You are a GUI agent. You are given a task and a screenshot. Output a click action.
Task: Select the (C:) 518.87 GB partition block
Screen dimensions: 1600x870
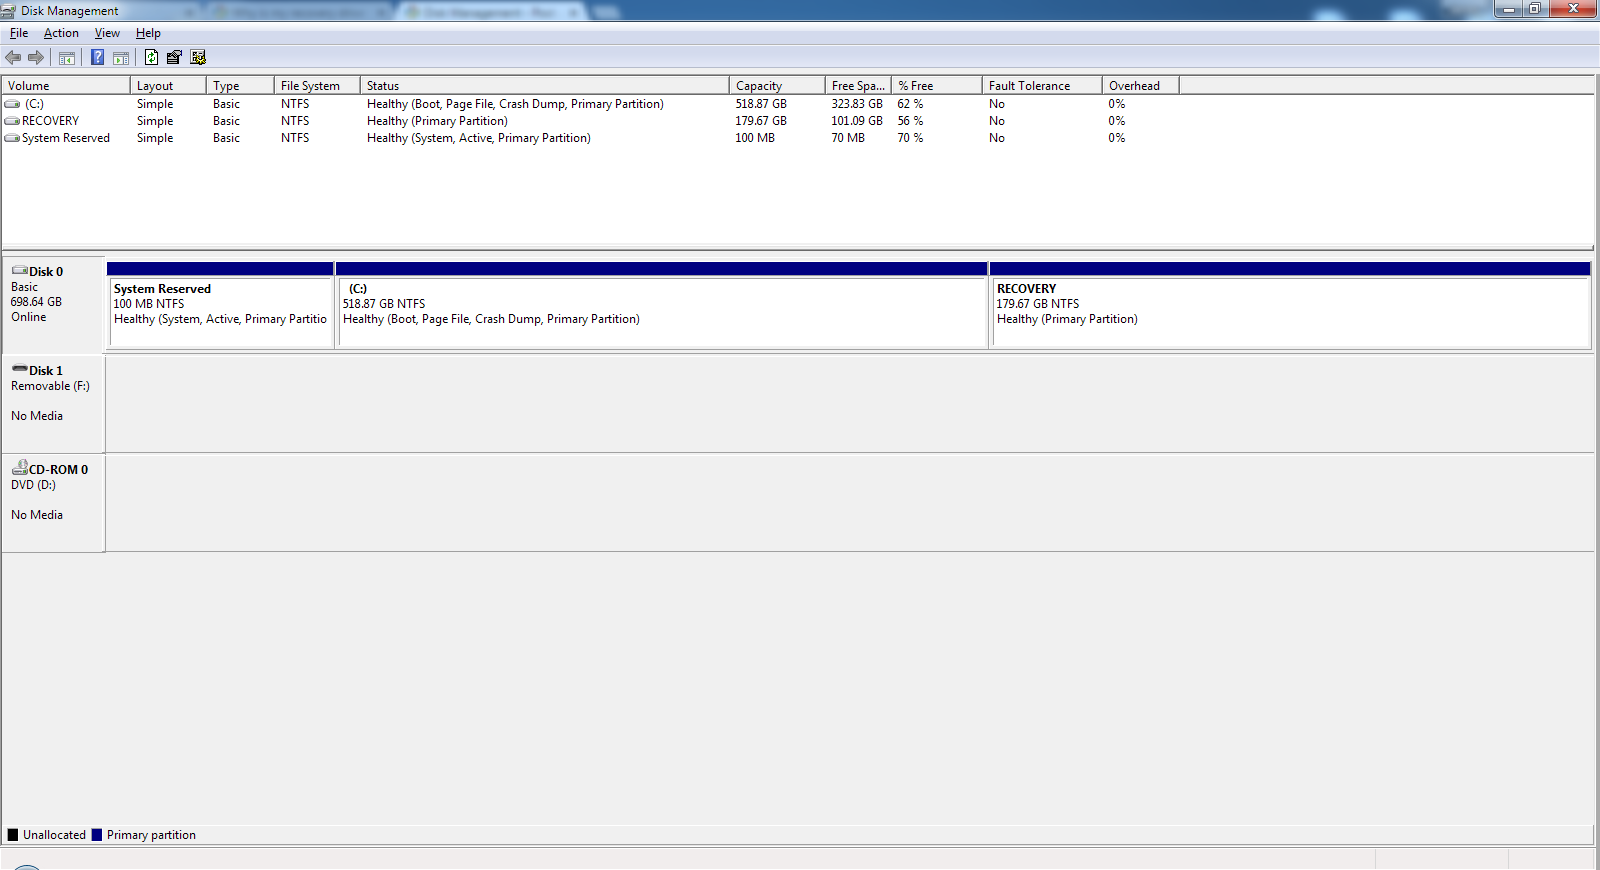(662, 305)
